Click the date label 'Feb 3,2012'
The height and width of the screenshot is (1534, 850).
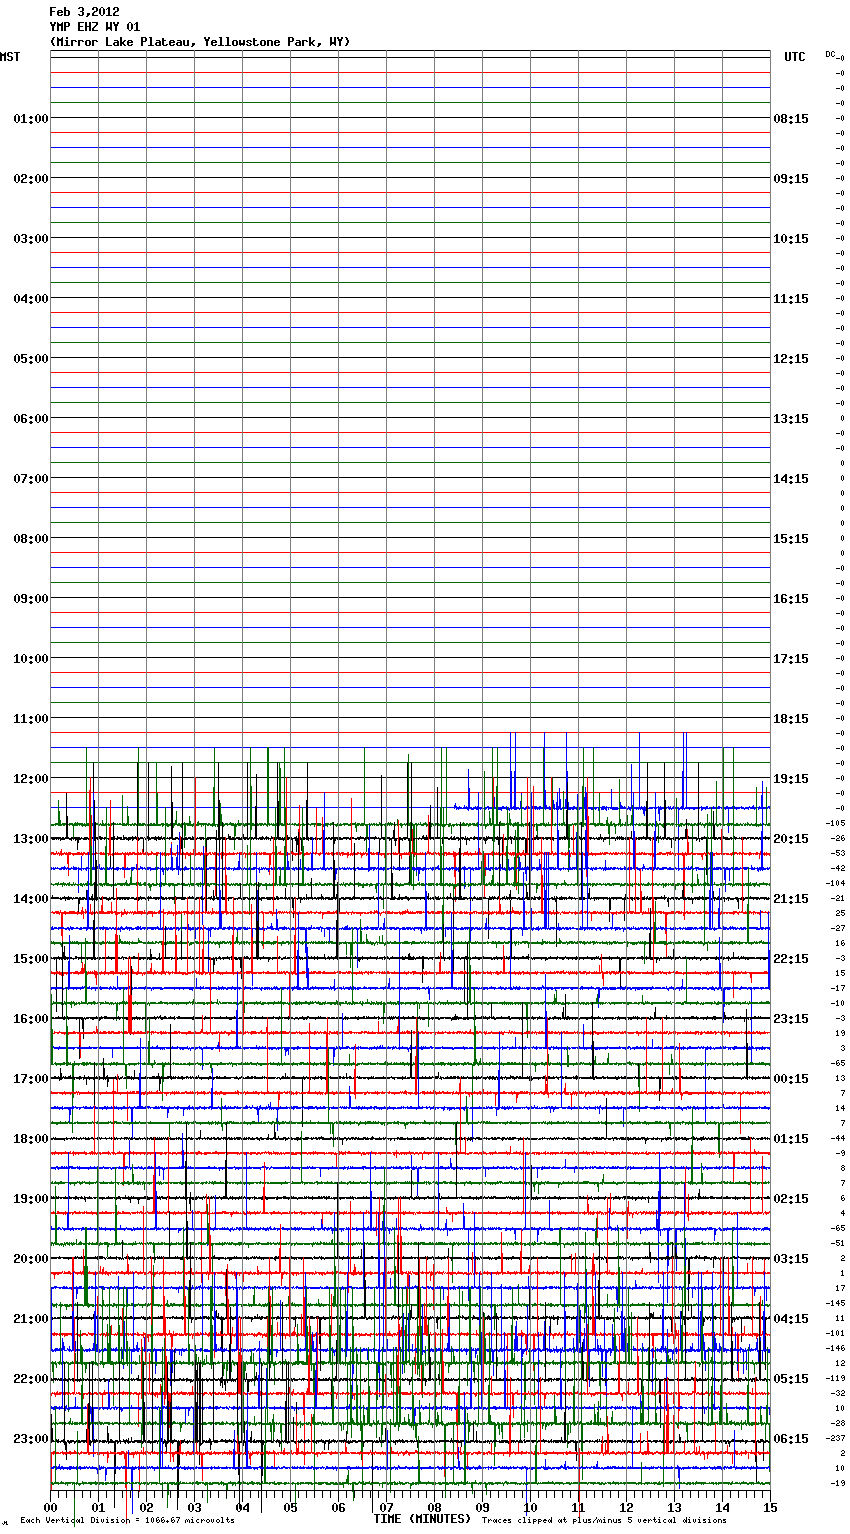pos(84,12)
